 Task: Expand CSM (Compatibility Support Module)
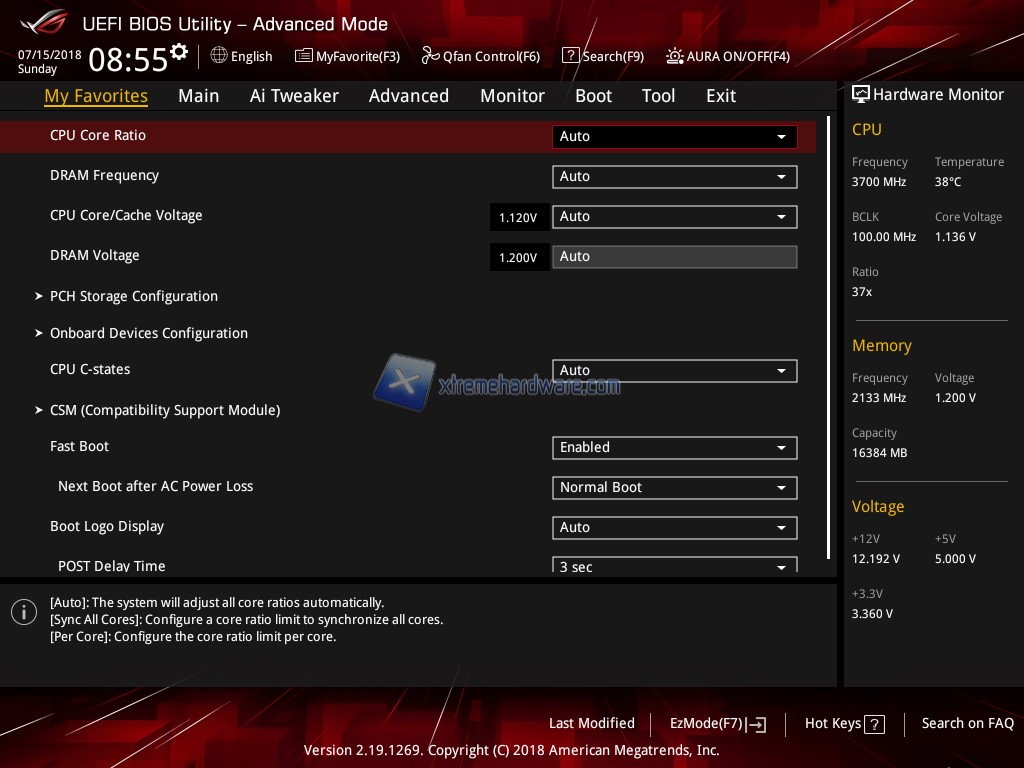tap(164, 410)
